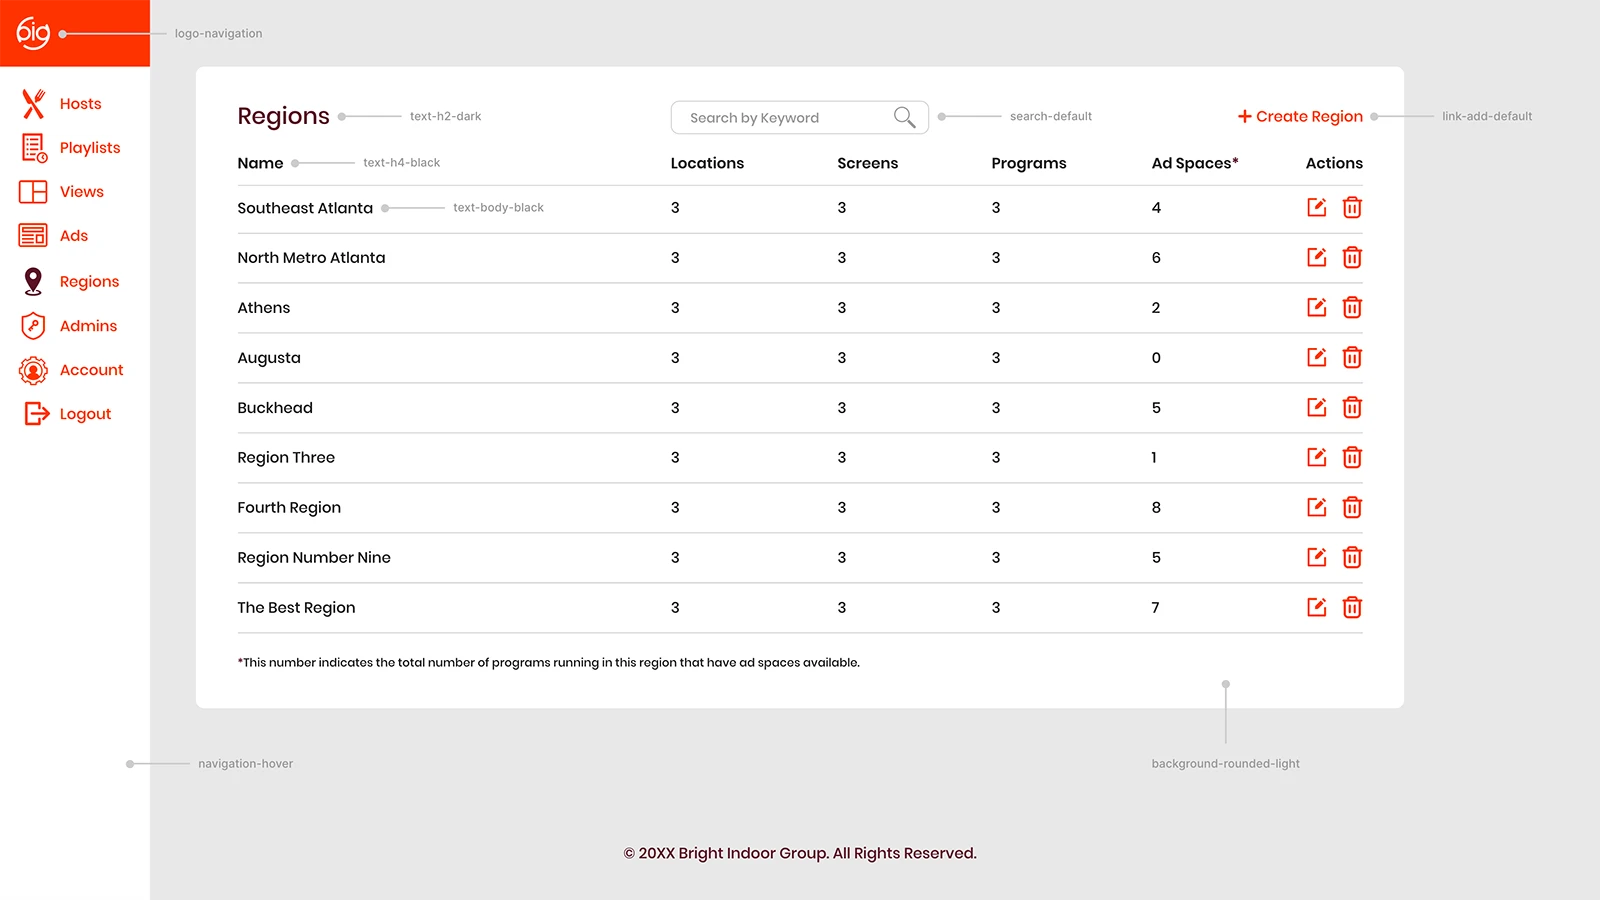Click the Locations column header

(707, 163)
